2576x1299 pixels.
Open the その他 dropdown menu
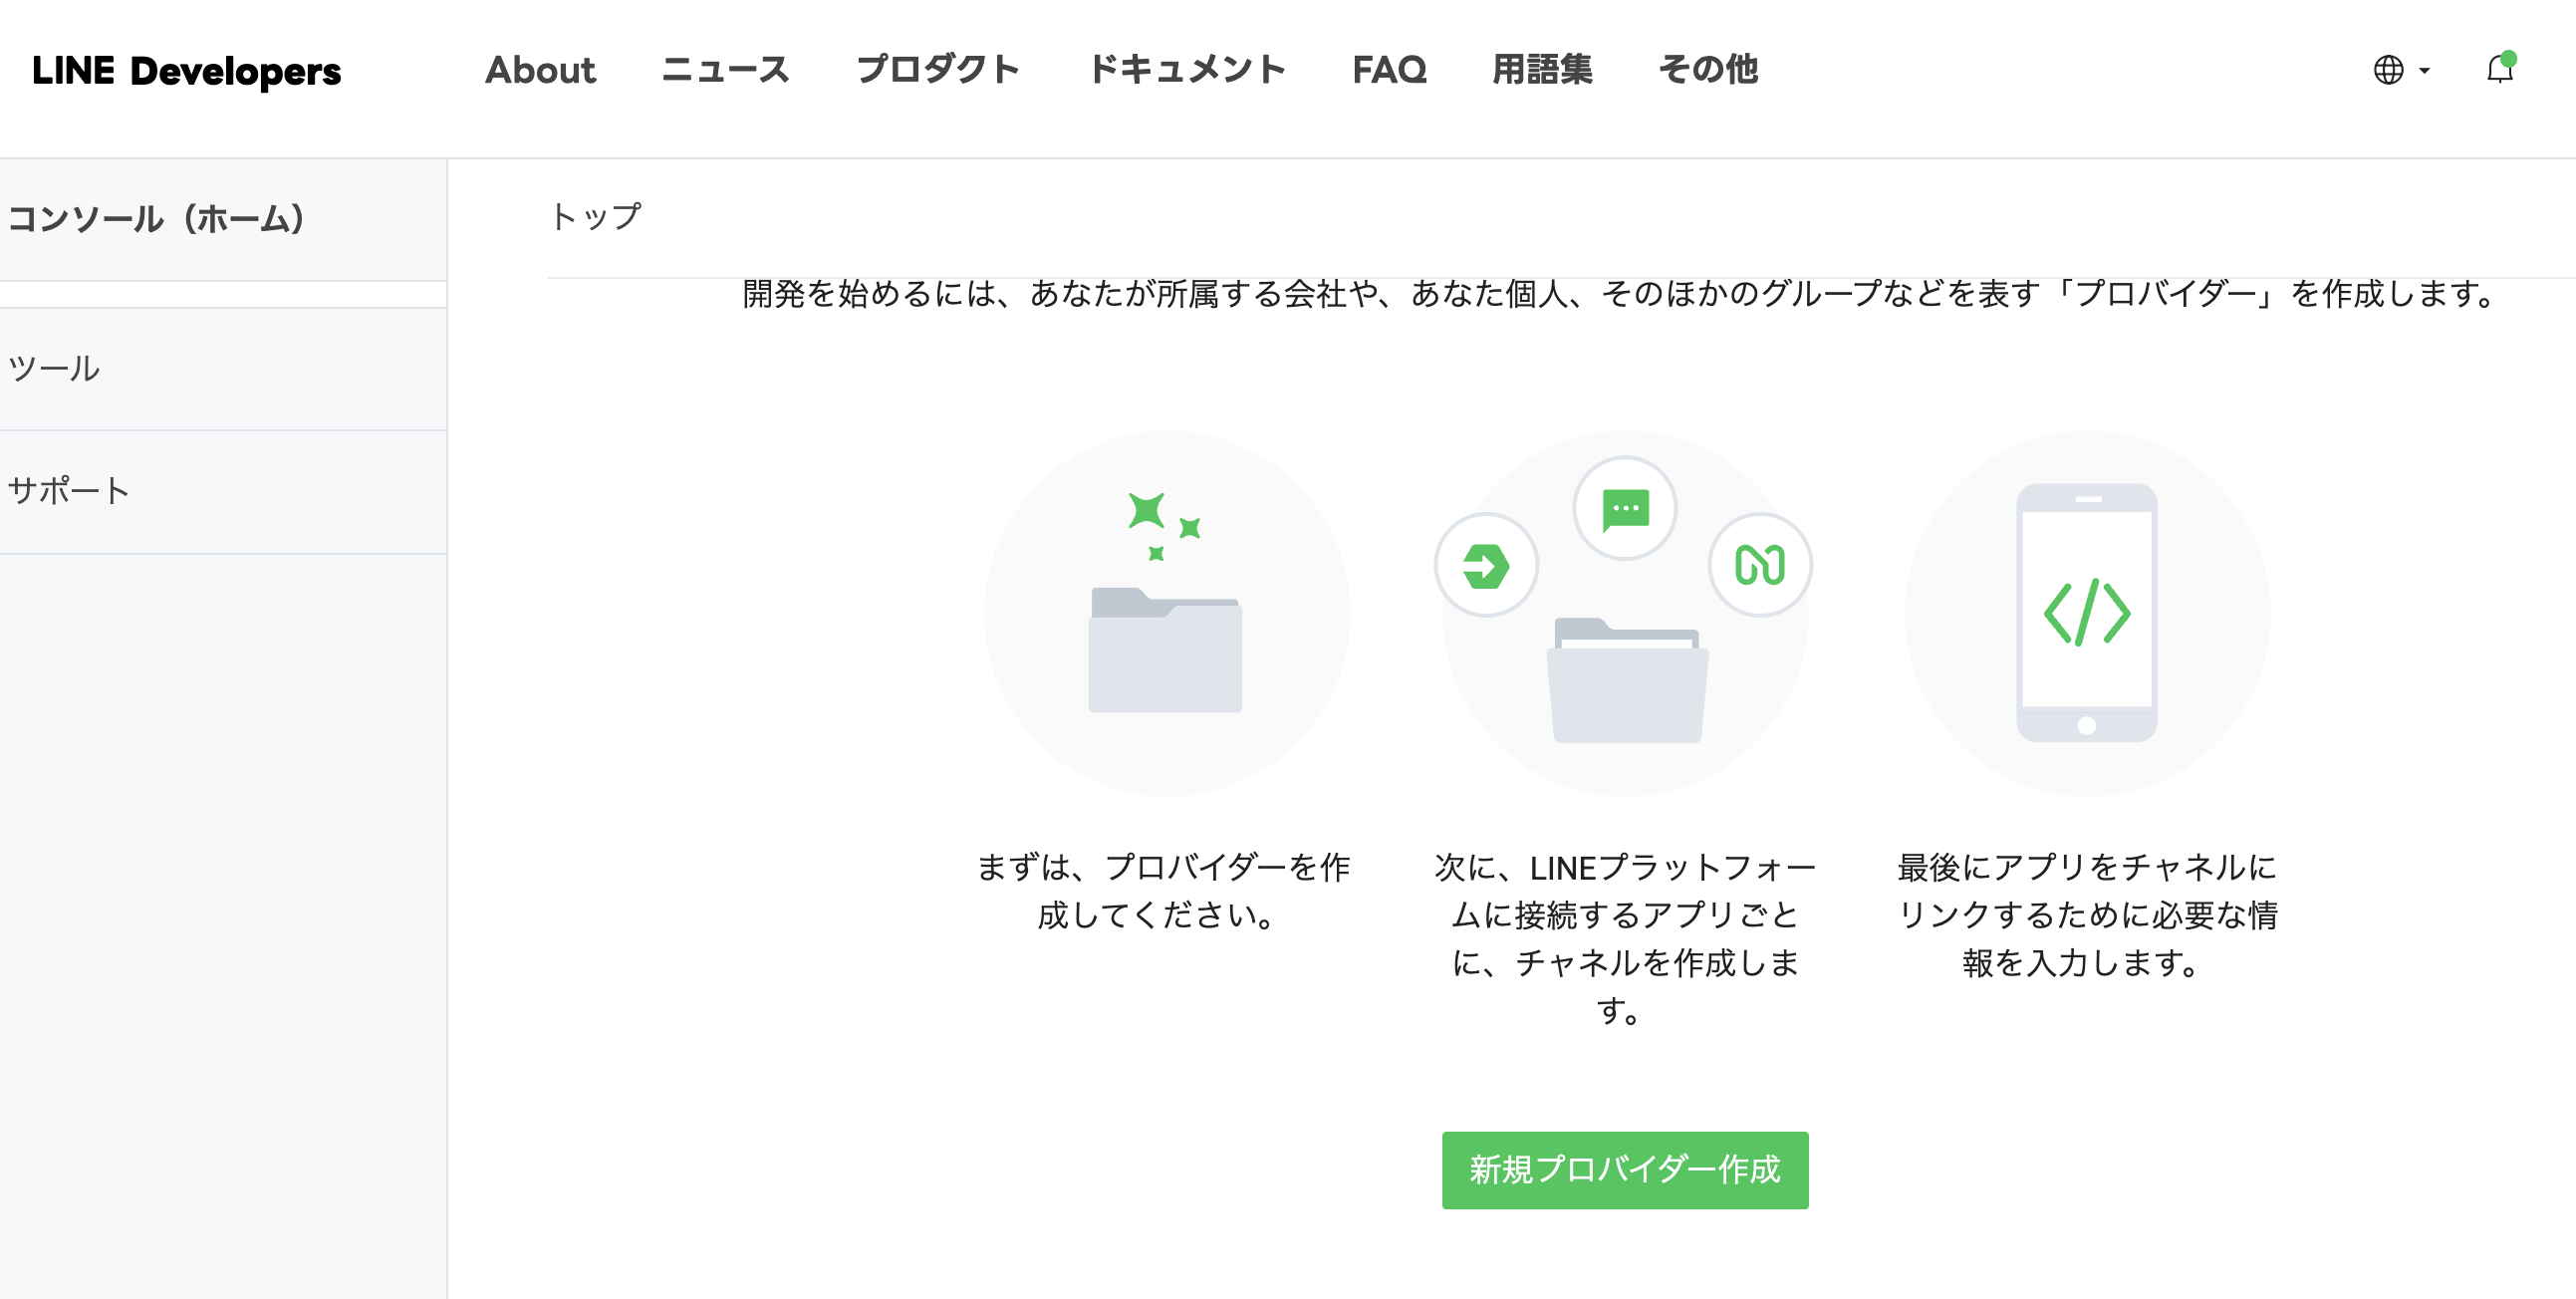(1708, 70)
